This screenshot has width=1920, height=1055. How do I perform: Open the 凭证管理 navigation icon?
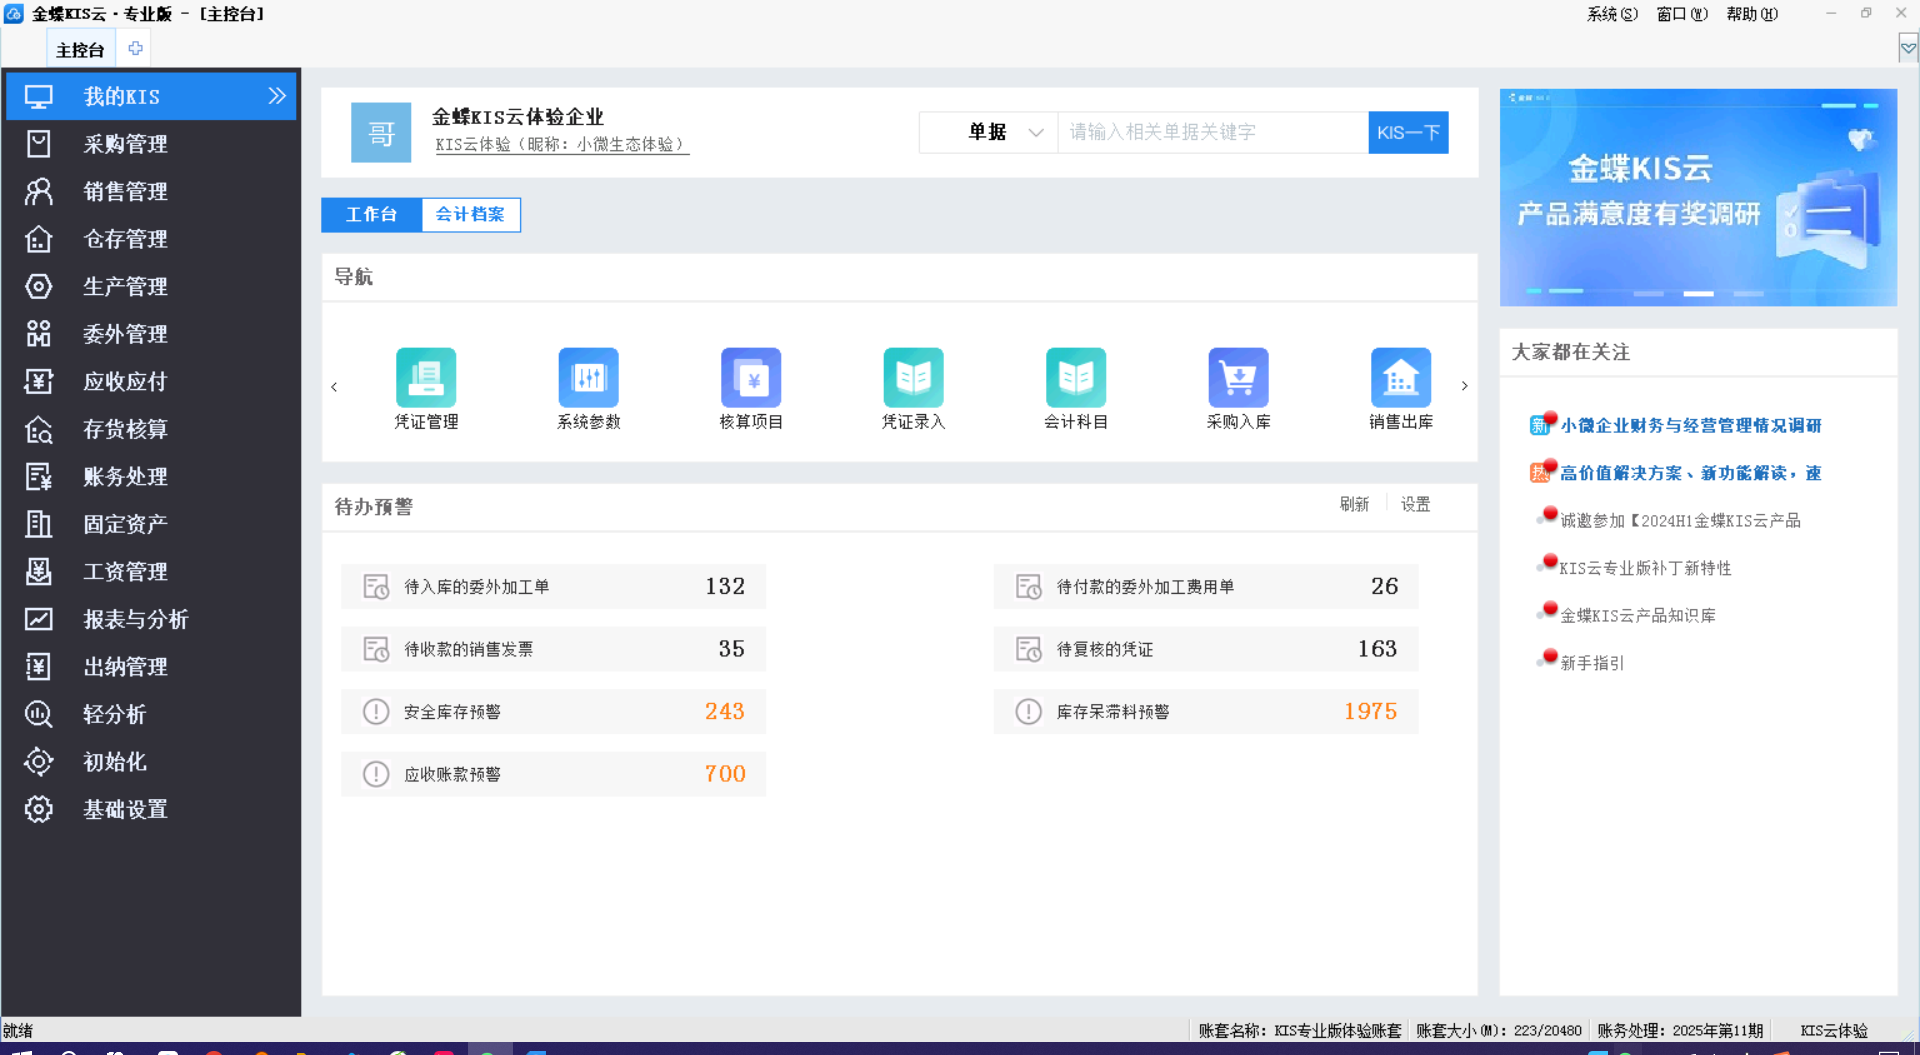(x=426, y=378)
